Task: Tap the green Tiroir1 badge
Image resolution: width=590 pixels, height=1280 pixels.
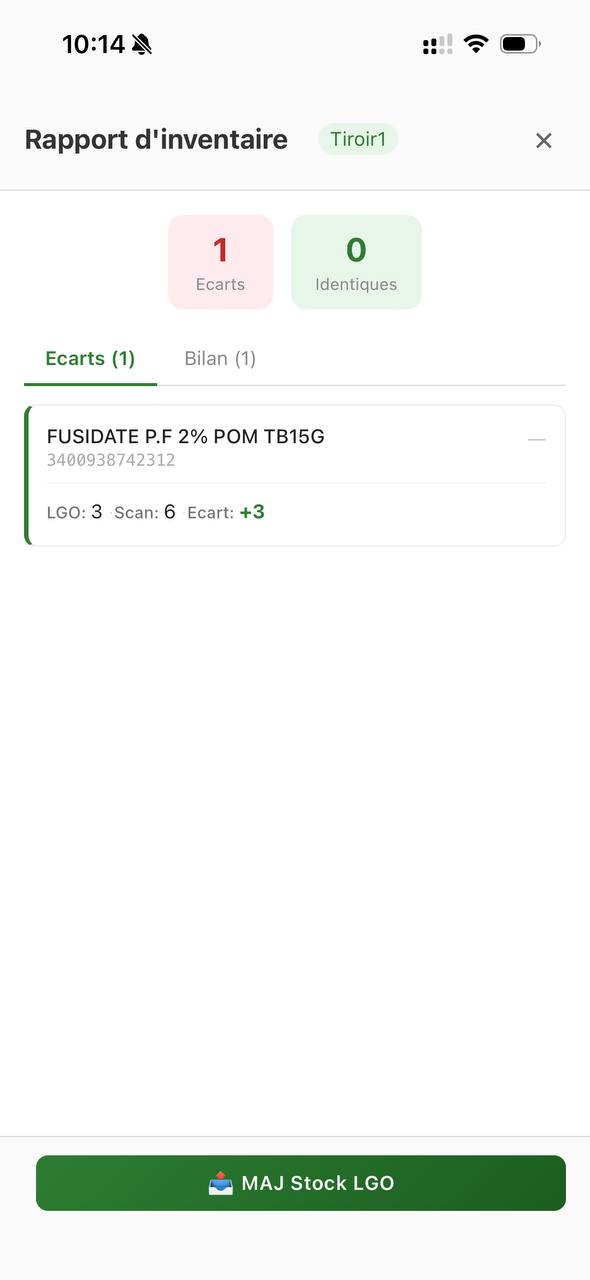Action: tap(357, 139)
